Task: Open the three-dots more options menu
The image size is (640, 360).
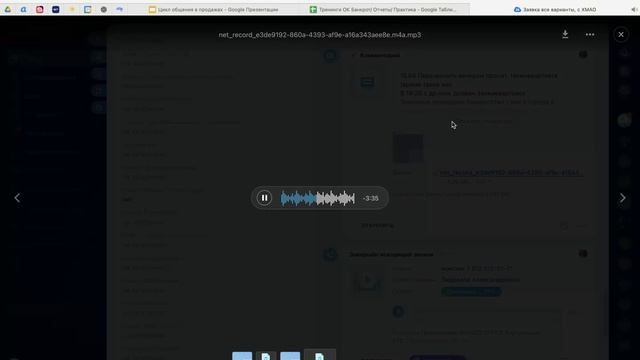Action: [590, 35]
